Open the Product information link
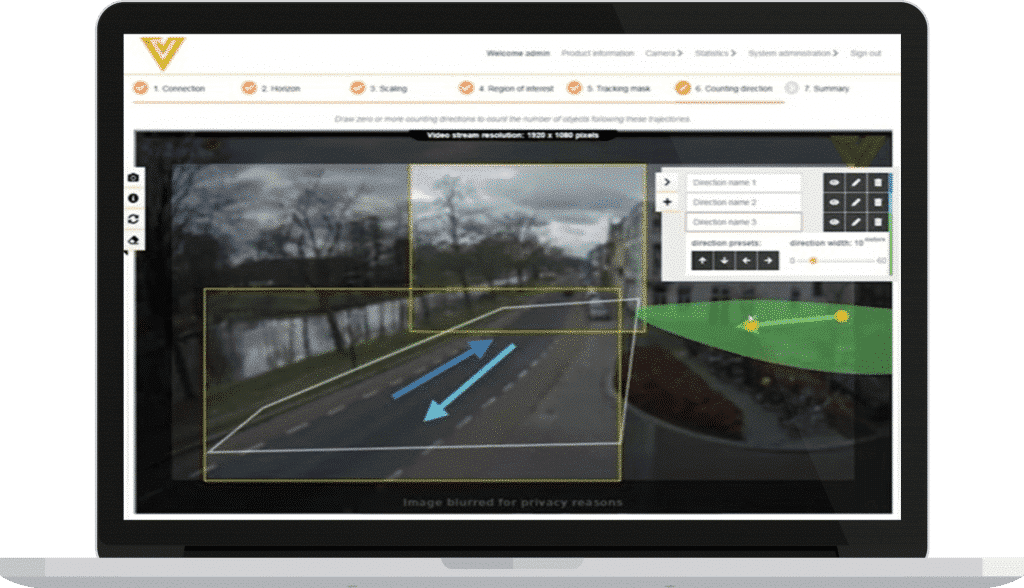This screenshot has height=588, width=1024. pos(597,53)
